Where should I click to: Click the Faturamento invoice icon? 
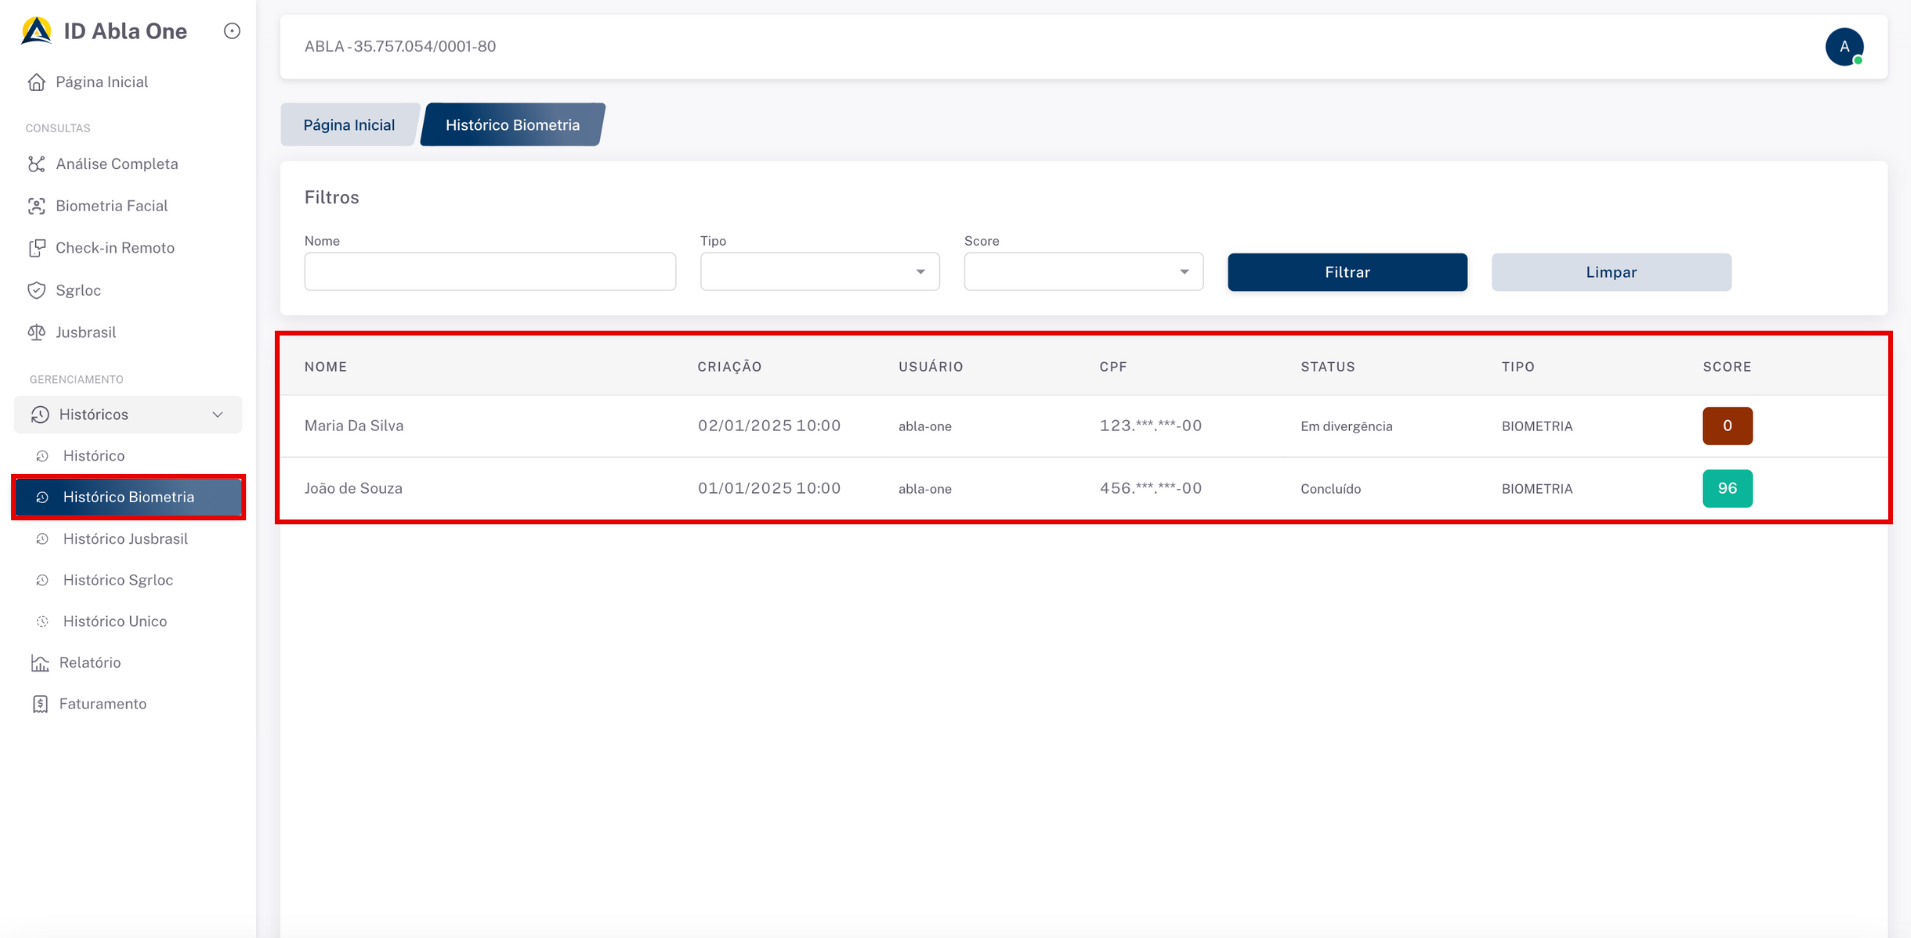(x=40, y=704)
